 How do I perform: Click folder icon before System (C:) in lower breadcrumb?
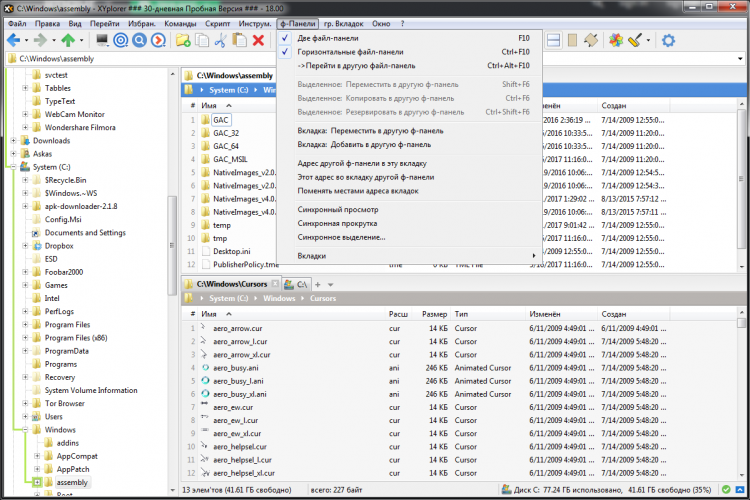188,298
